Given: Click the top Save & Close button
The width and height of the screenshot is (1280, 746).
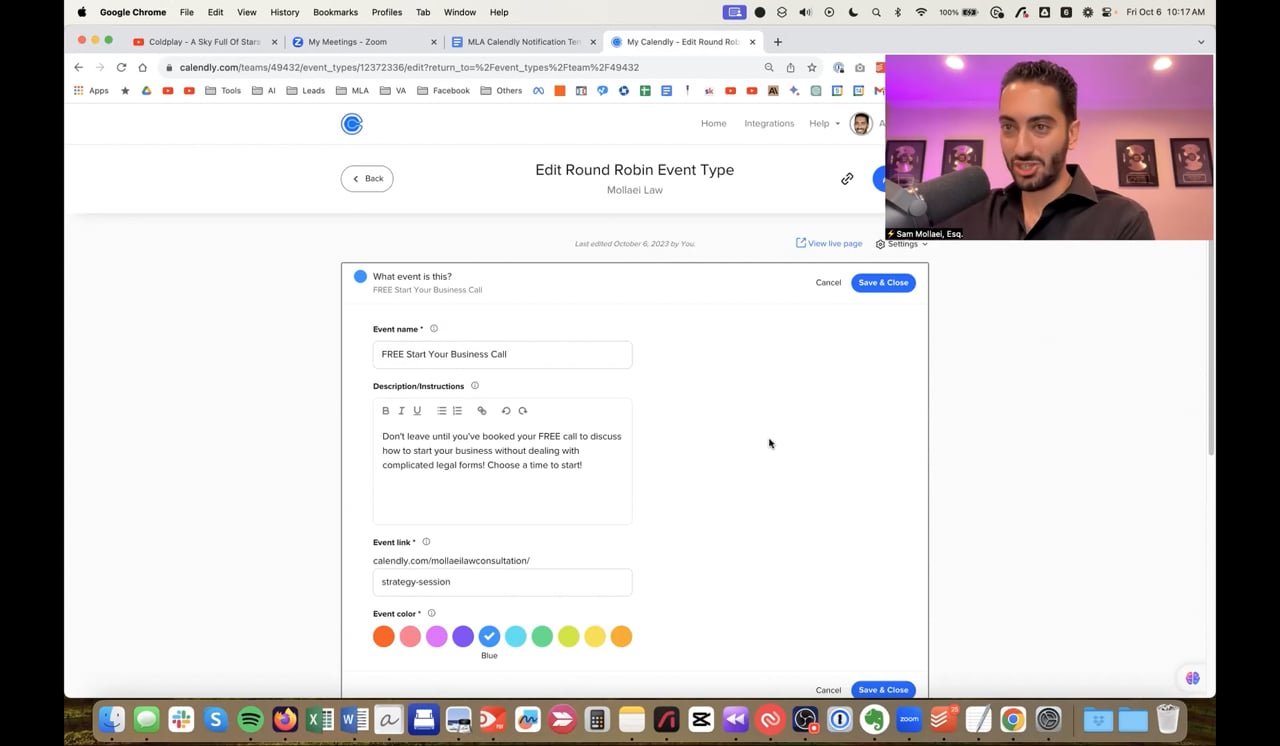Looking at the screenshot, I should point(883,283).
